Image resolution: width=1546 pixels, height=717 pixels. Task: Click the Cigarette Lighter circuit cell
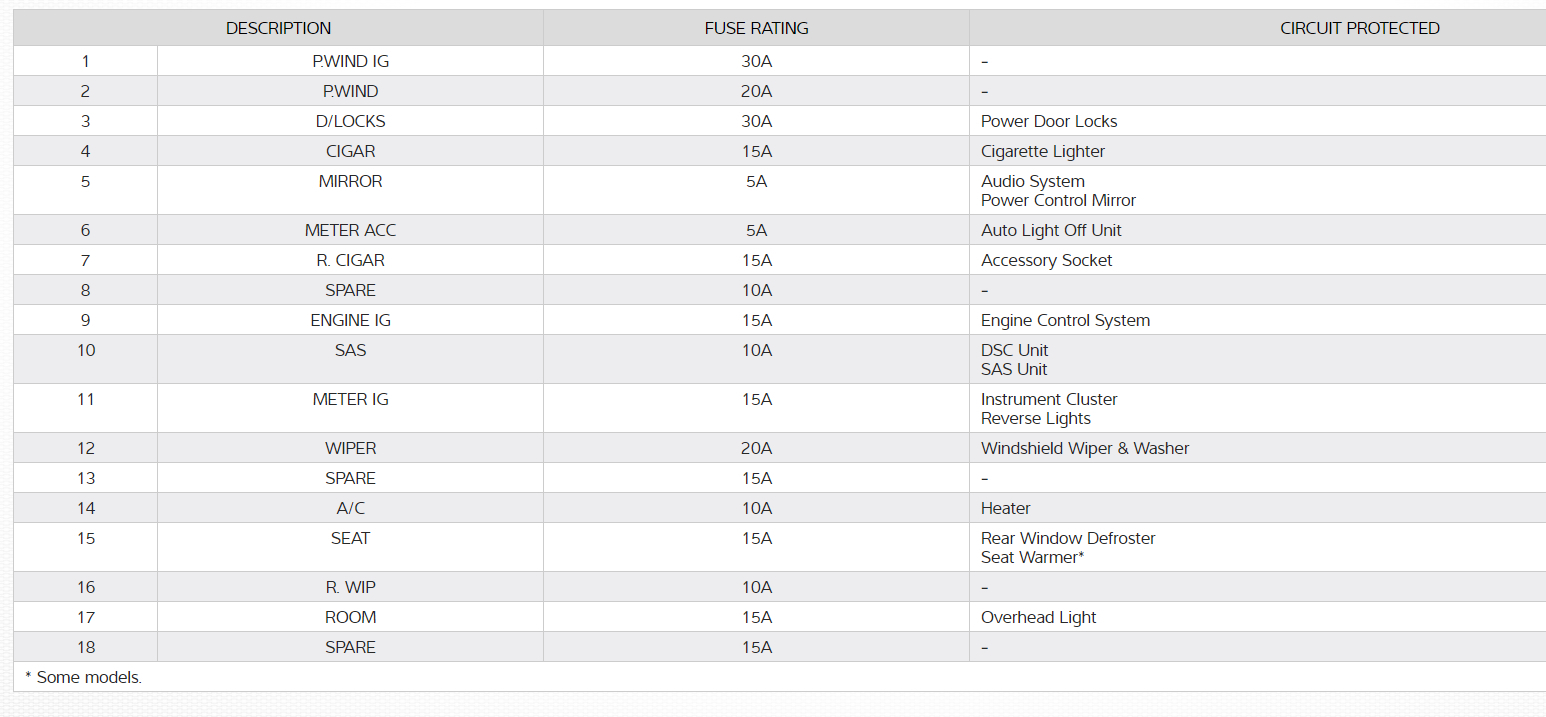(x=1042, y=151)
